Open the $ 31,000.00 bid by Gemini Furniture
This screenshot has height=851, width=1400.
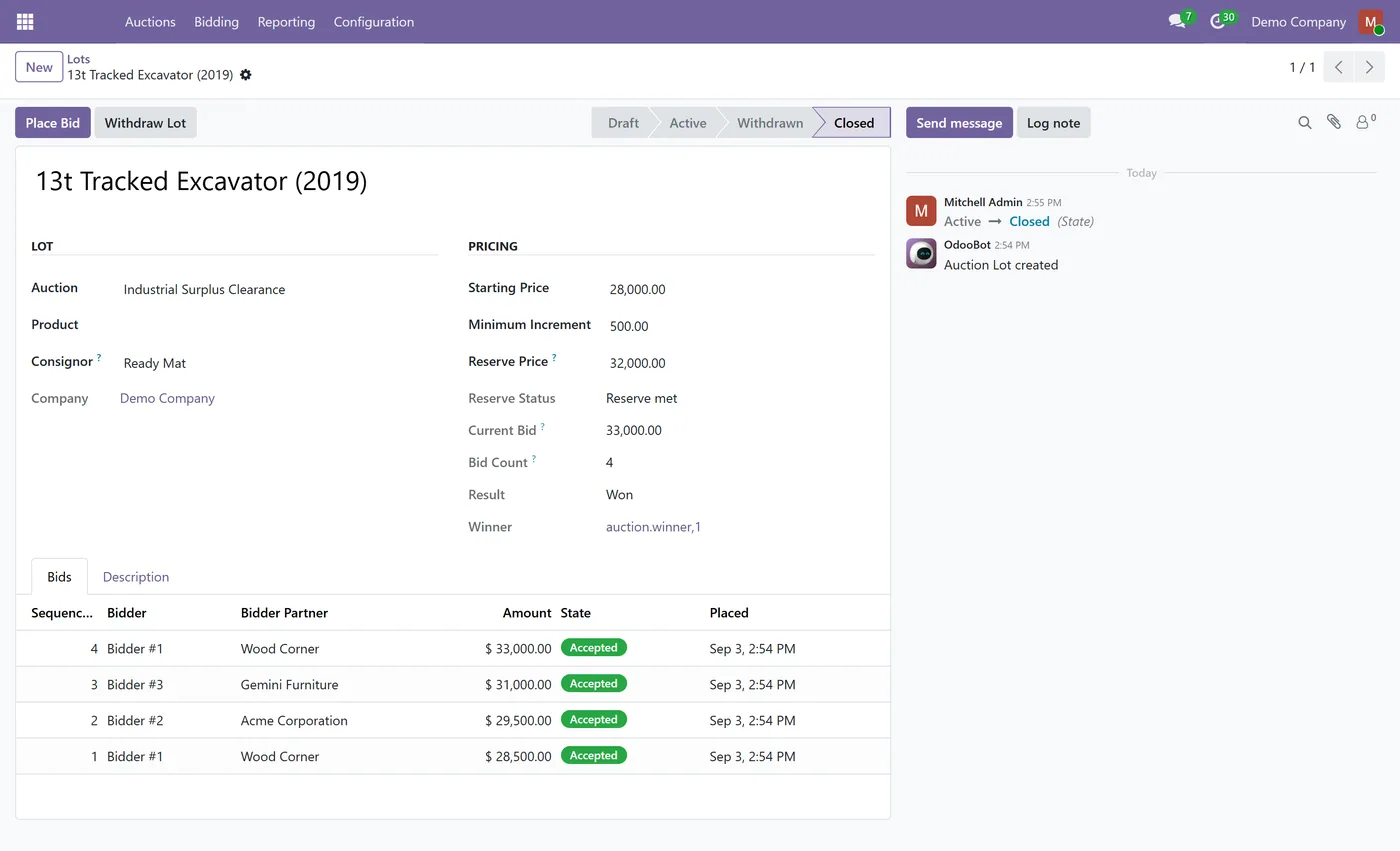[453, 685]
